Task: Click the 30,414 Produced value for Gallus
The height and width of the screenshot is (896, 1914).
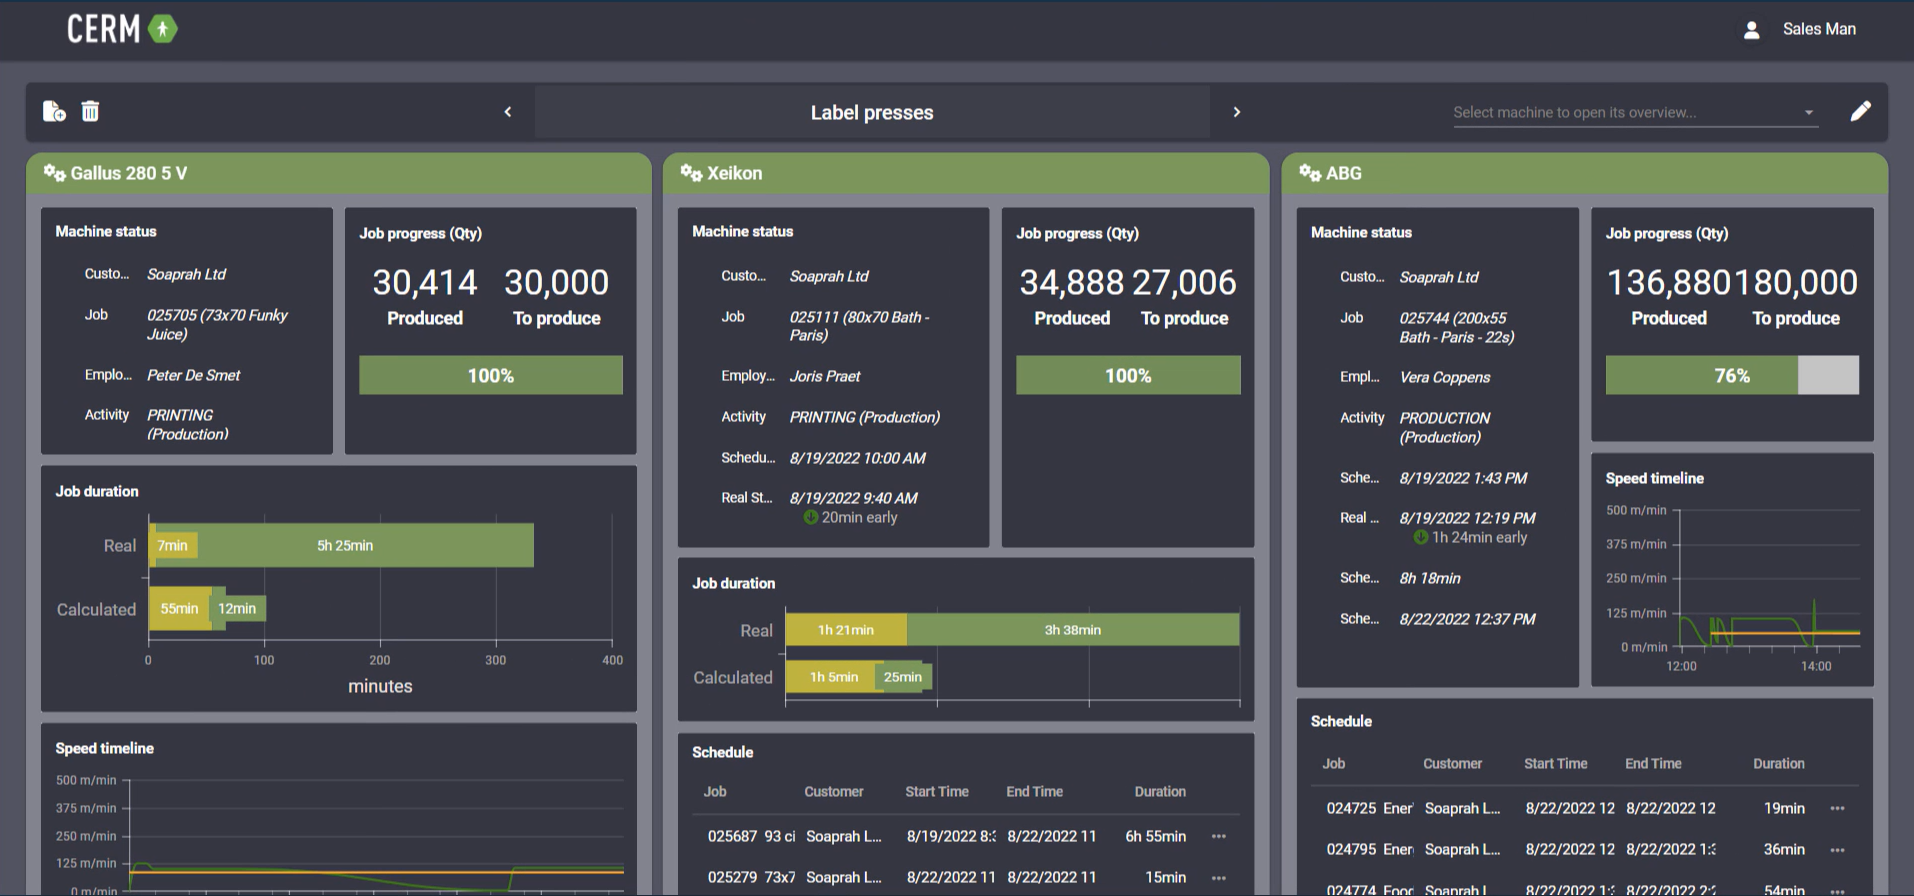Action: pyautogui.click(x=425, y=283)
